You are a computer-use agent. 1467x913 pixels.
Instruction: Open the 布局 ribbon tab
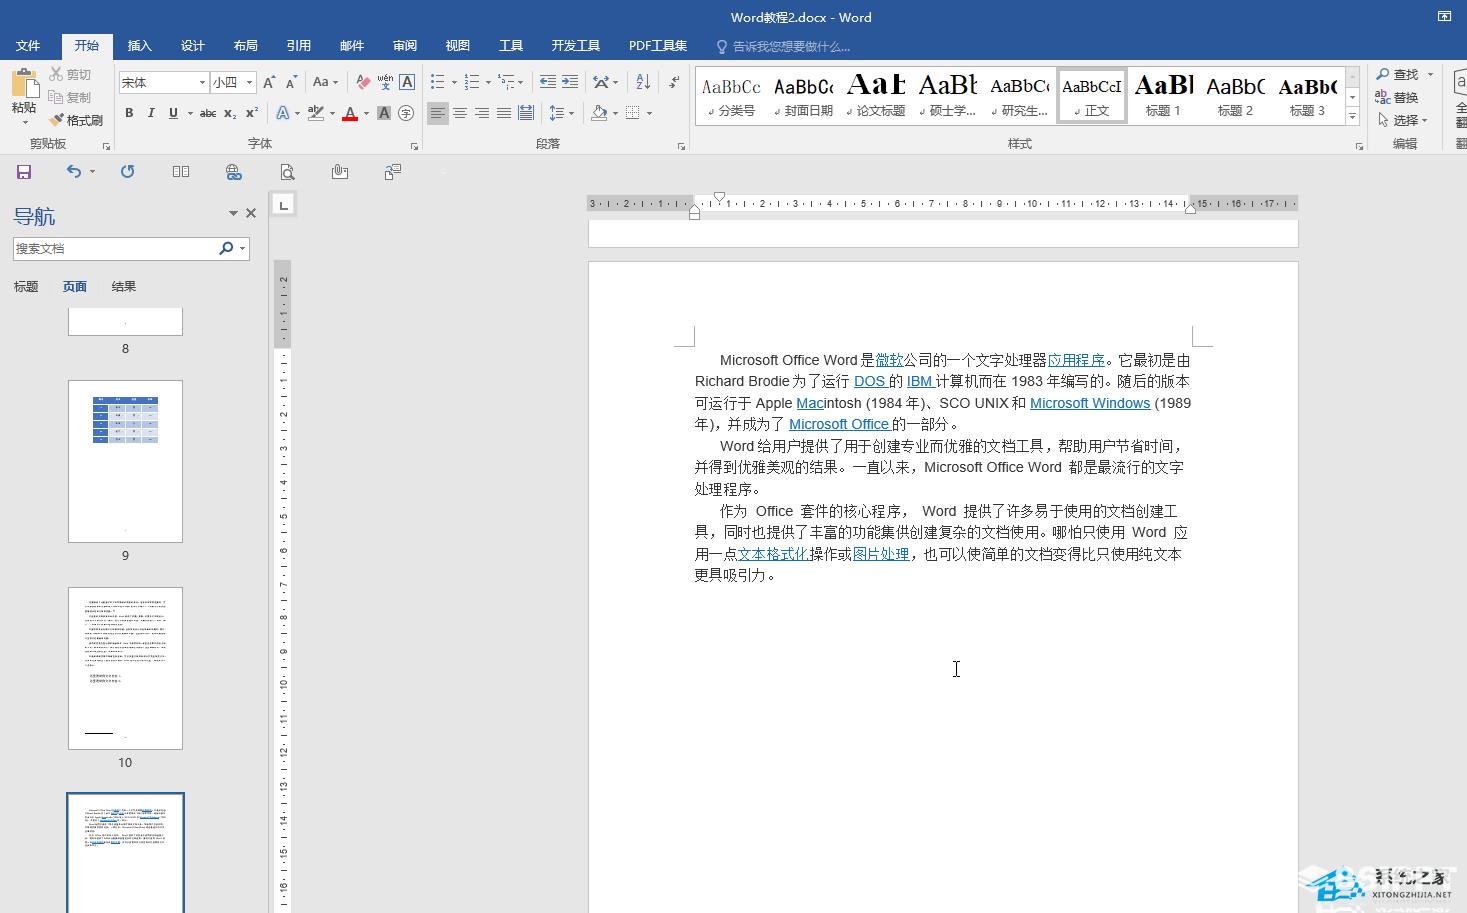pos(246,46)
